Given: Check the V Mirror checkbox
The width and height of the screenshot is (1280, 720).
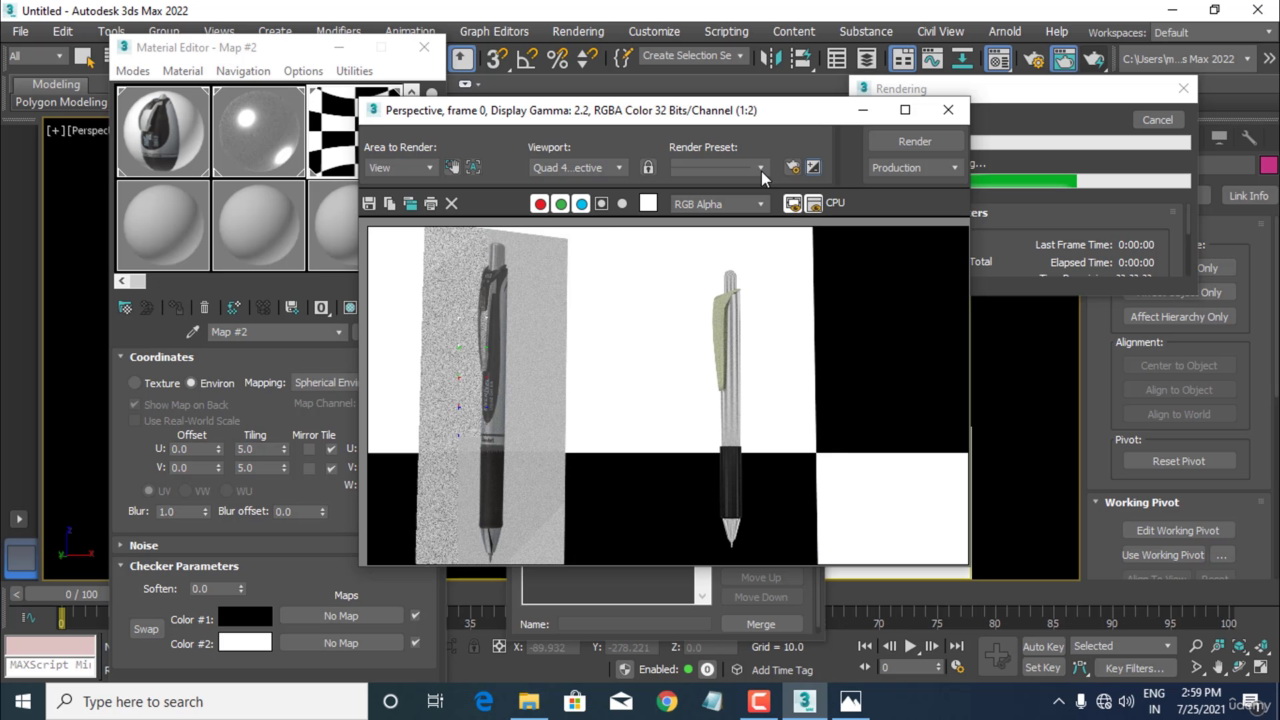Looking at the screenshot, I should point(308,468).
